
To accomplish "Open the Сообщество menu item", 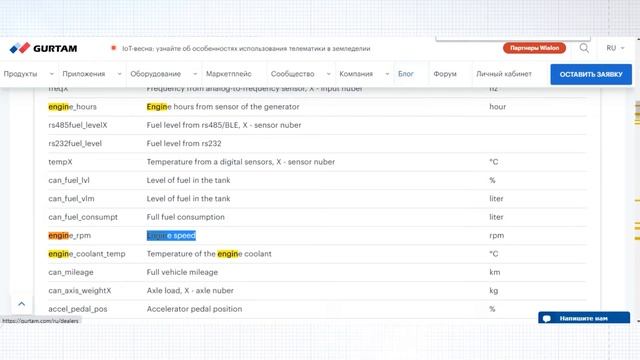I will pos(293,74).
